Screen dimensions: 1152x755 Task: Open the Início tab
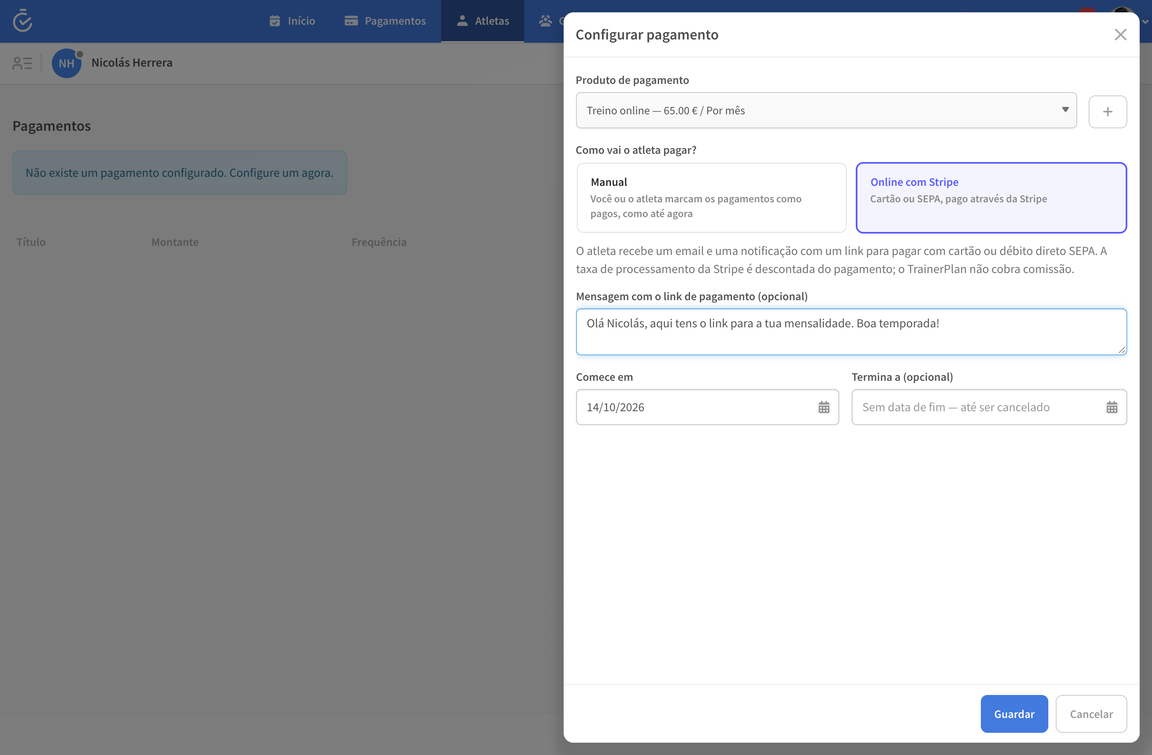(292, 21)
